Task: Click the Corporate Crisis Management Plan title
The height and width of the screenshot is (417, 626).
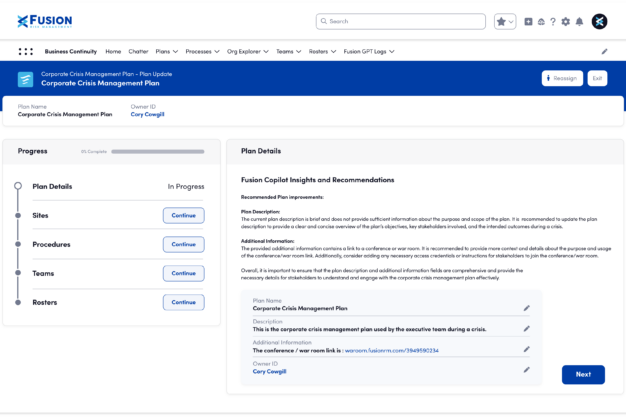Action: (x=100, y=83)
